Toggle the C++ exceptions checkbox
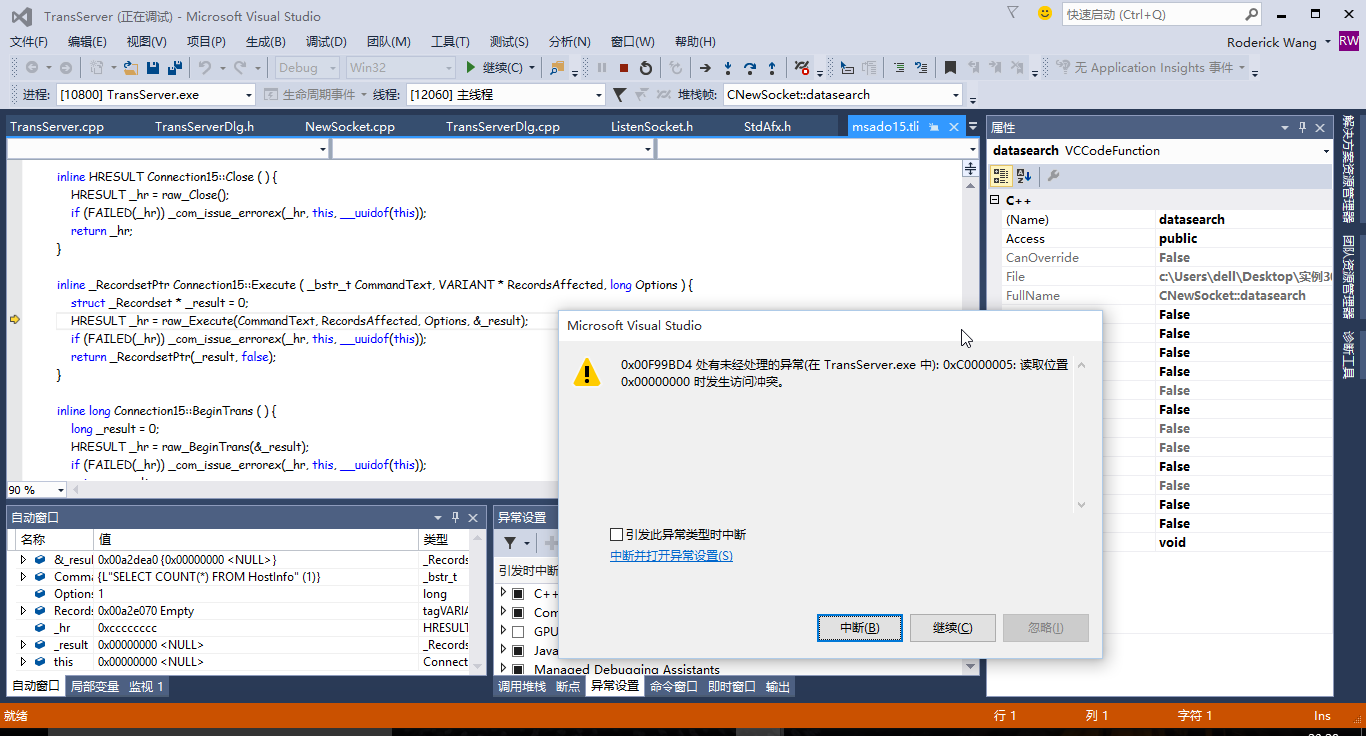 pos(518,593)
